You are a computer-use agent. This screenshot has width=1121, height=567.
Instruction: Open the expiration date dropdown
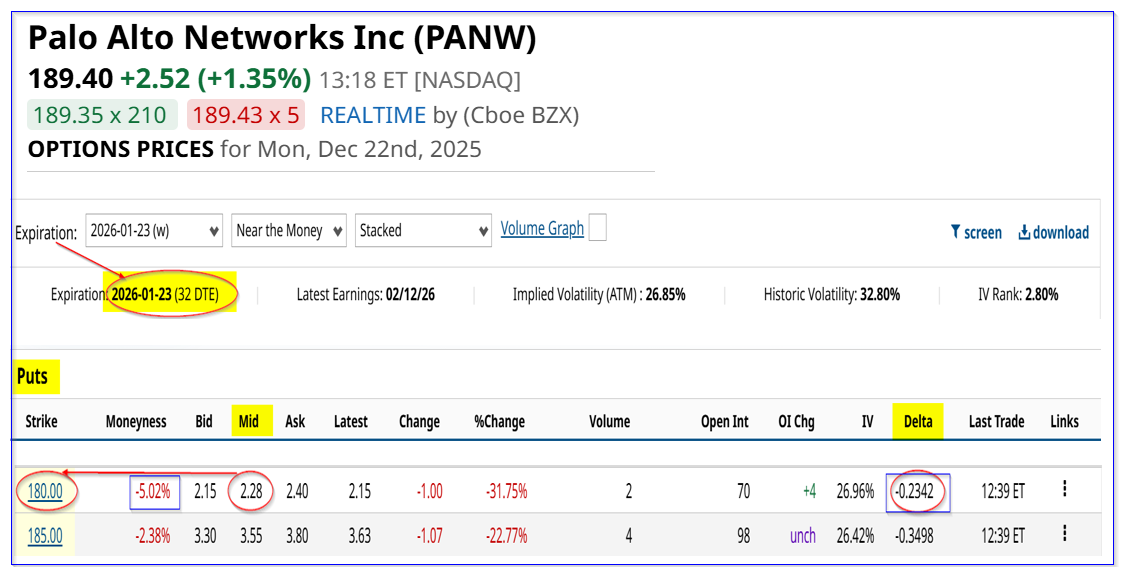pos(154,230)
